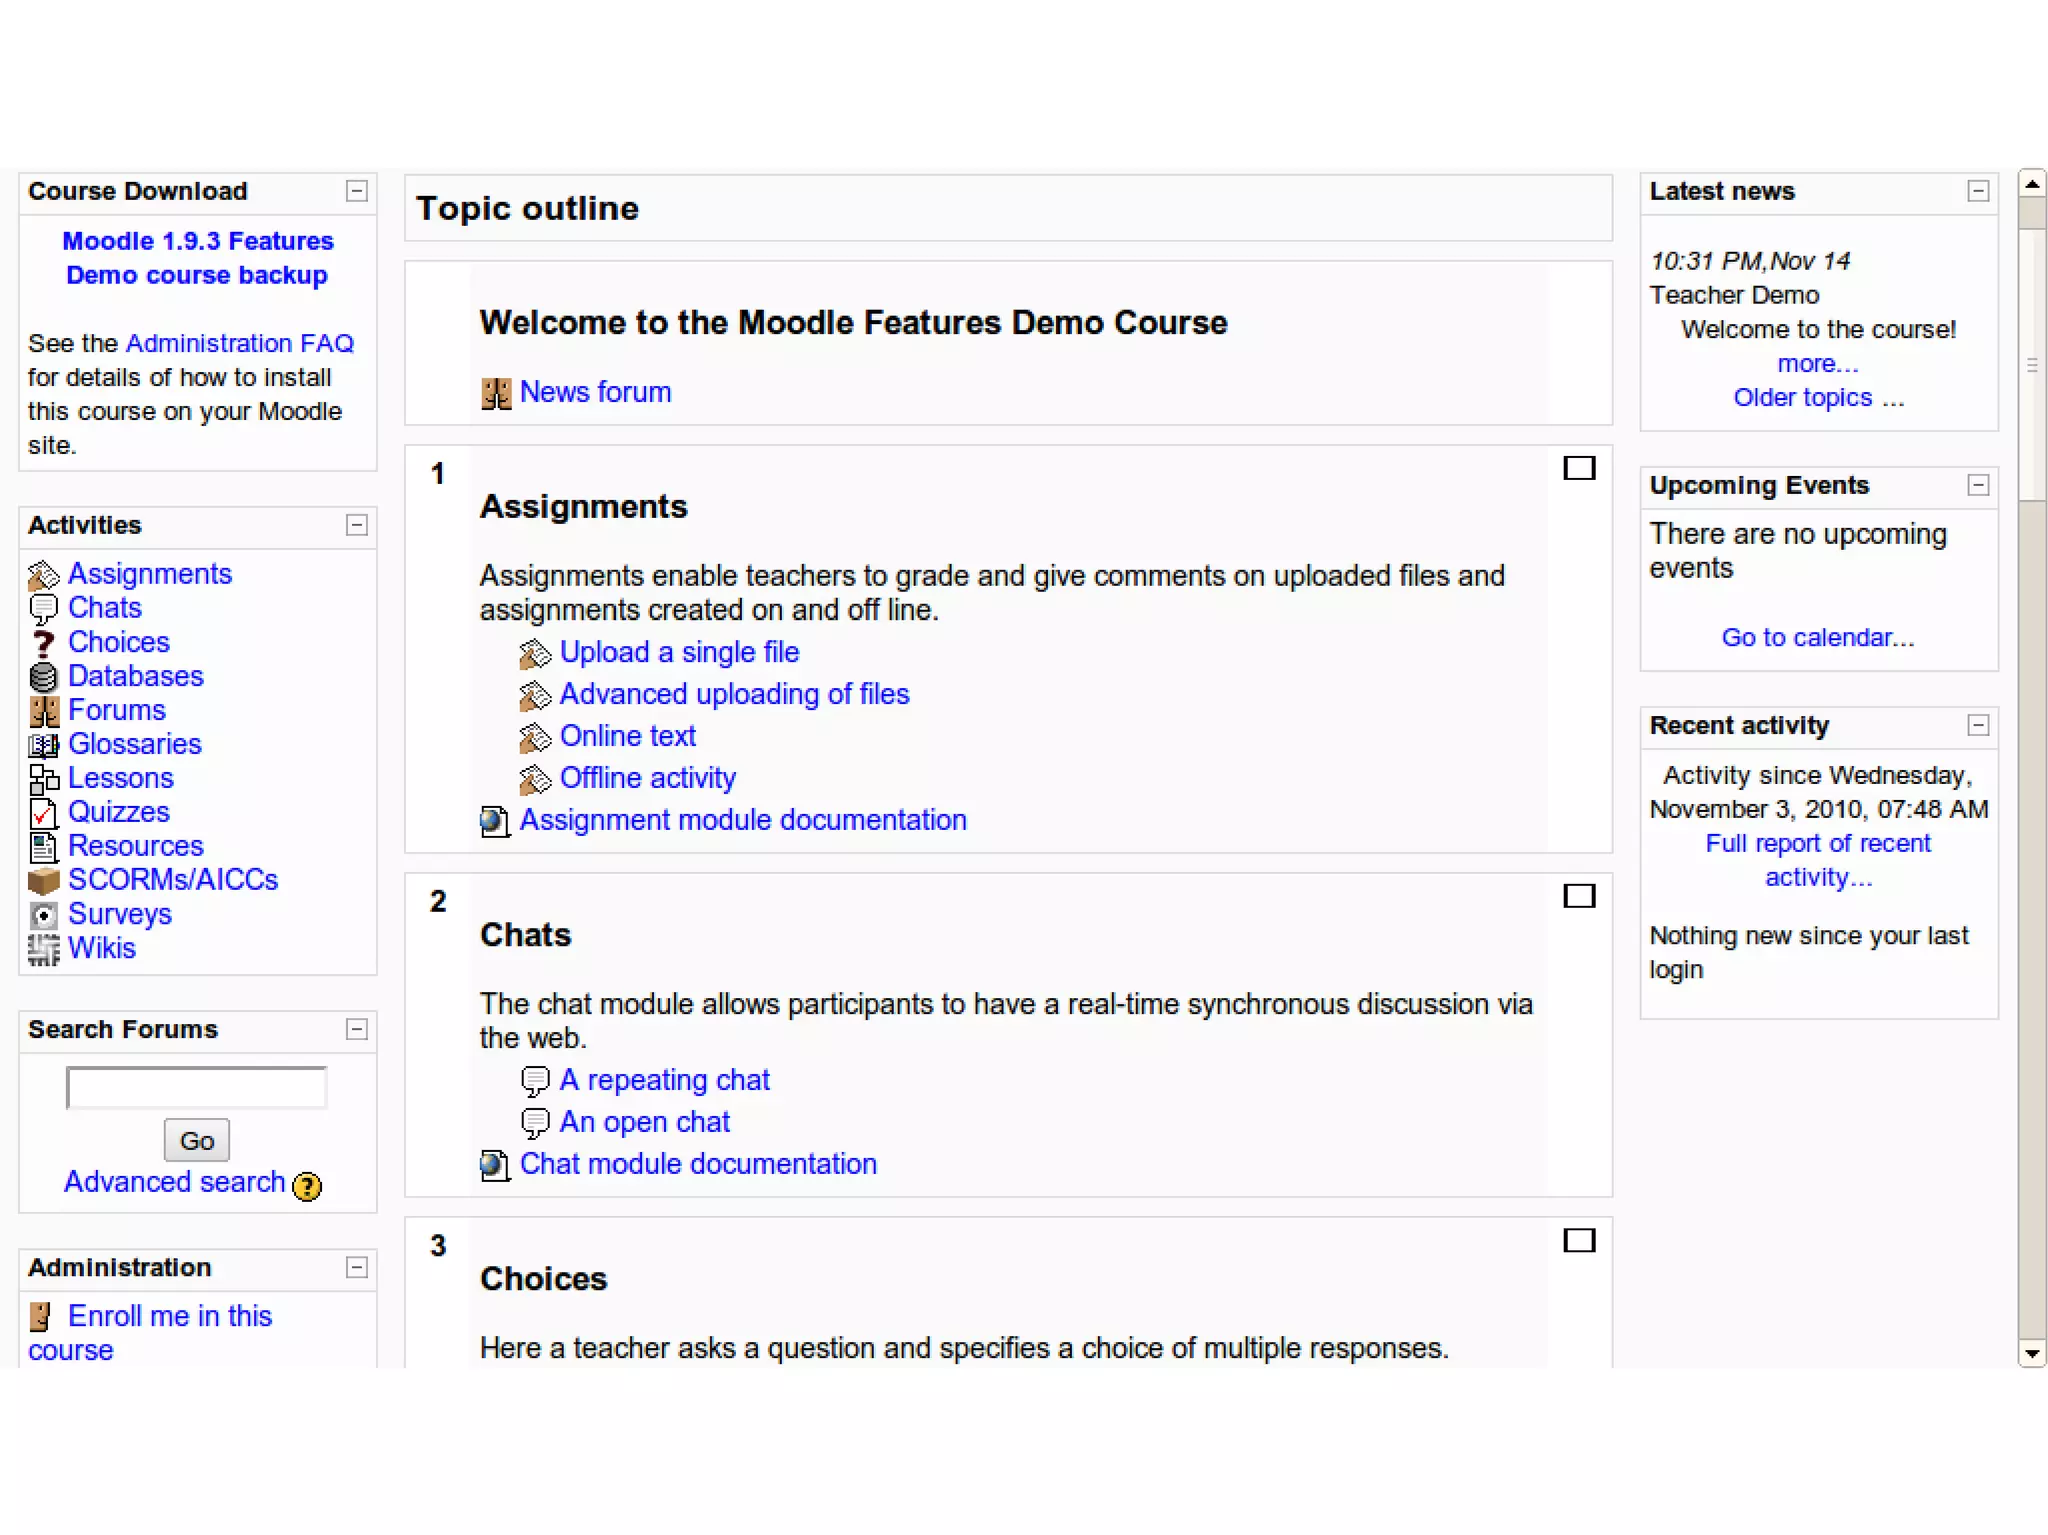This screenshot has width=2048, height=1535.
Task: Open the Advanced search help icon
Action: [307, 1186]
